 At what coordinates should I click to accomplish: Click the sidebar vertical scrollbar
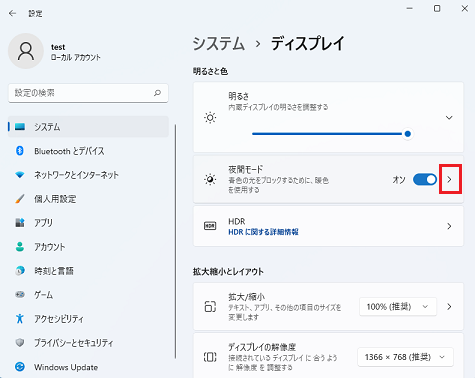[175, 242]
